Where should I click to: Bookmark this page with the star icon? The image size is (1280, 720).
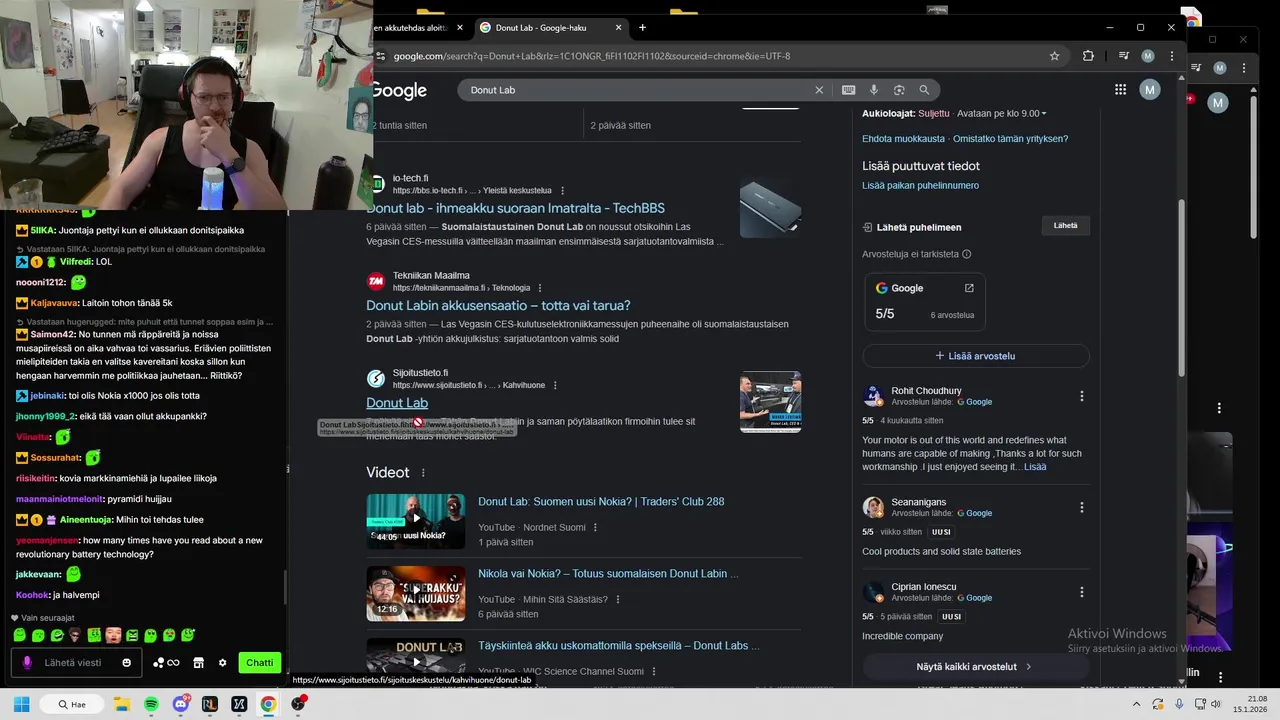1054,56
